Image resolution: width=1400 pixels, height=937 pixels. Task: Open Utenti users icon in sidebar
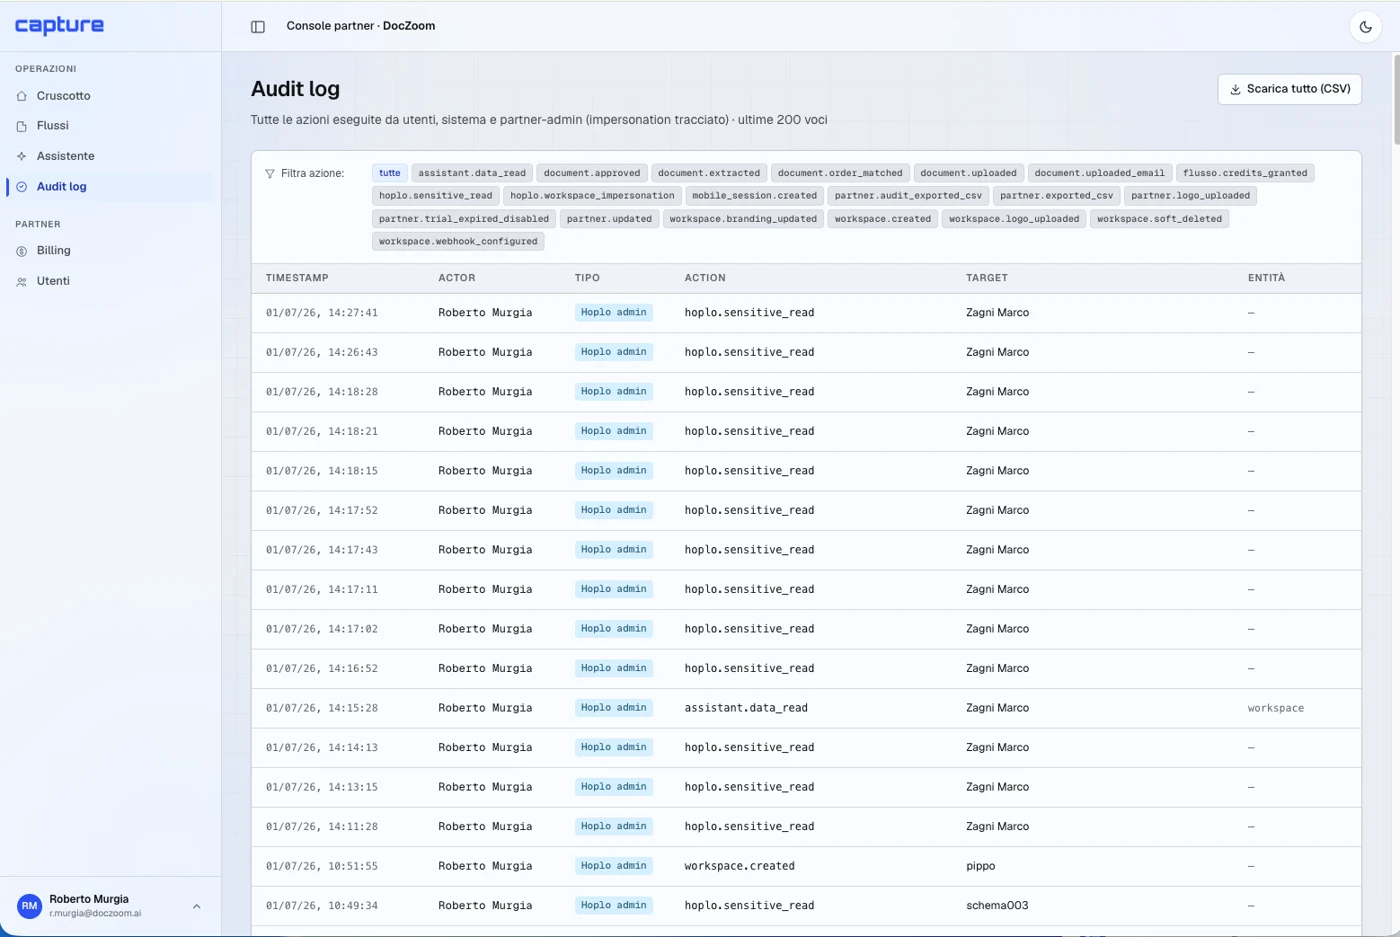[22, 282]
